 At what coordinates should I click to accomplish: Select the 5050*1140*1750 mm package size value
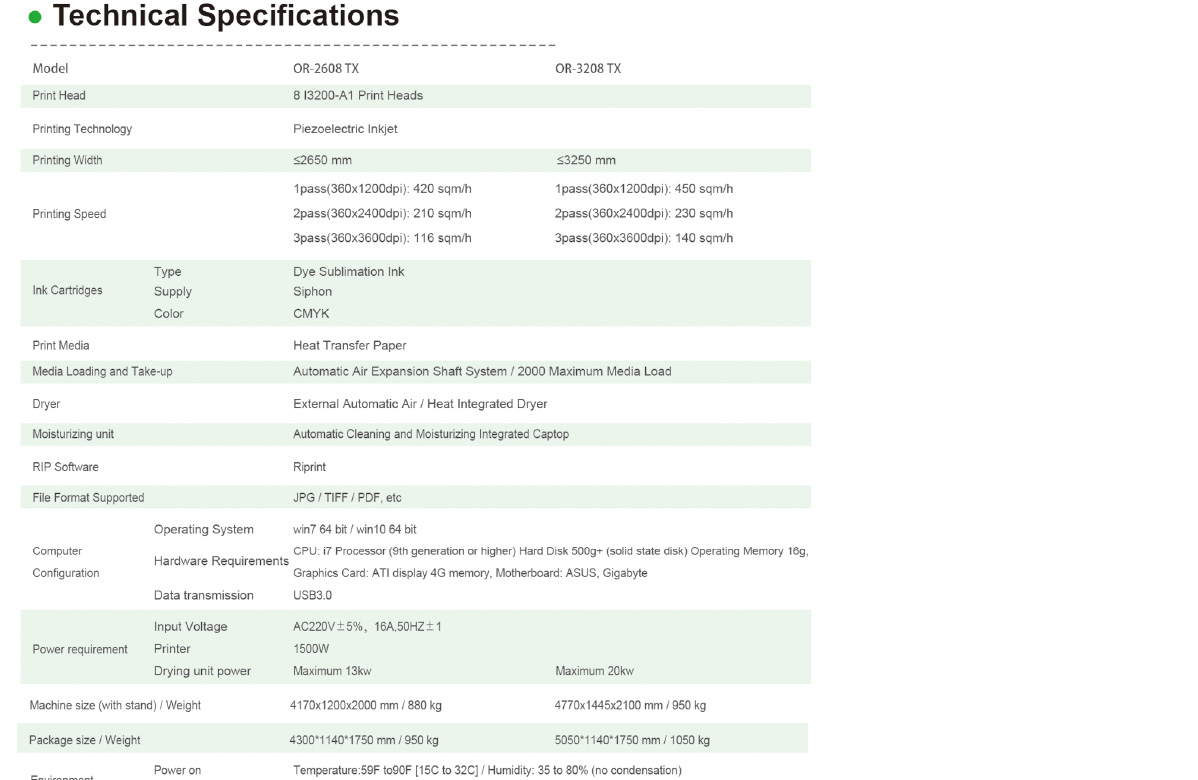pos(632,740)
